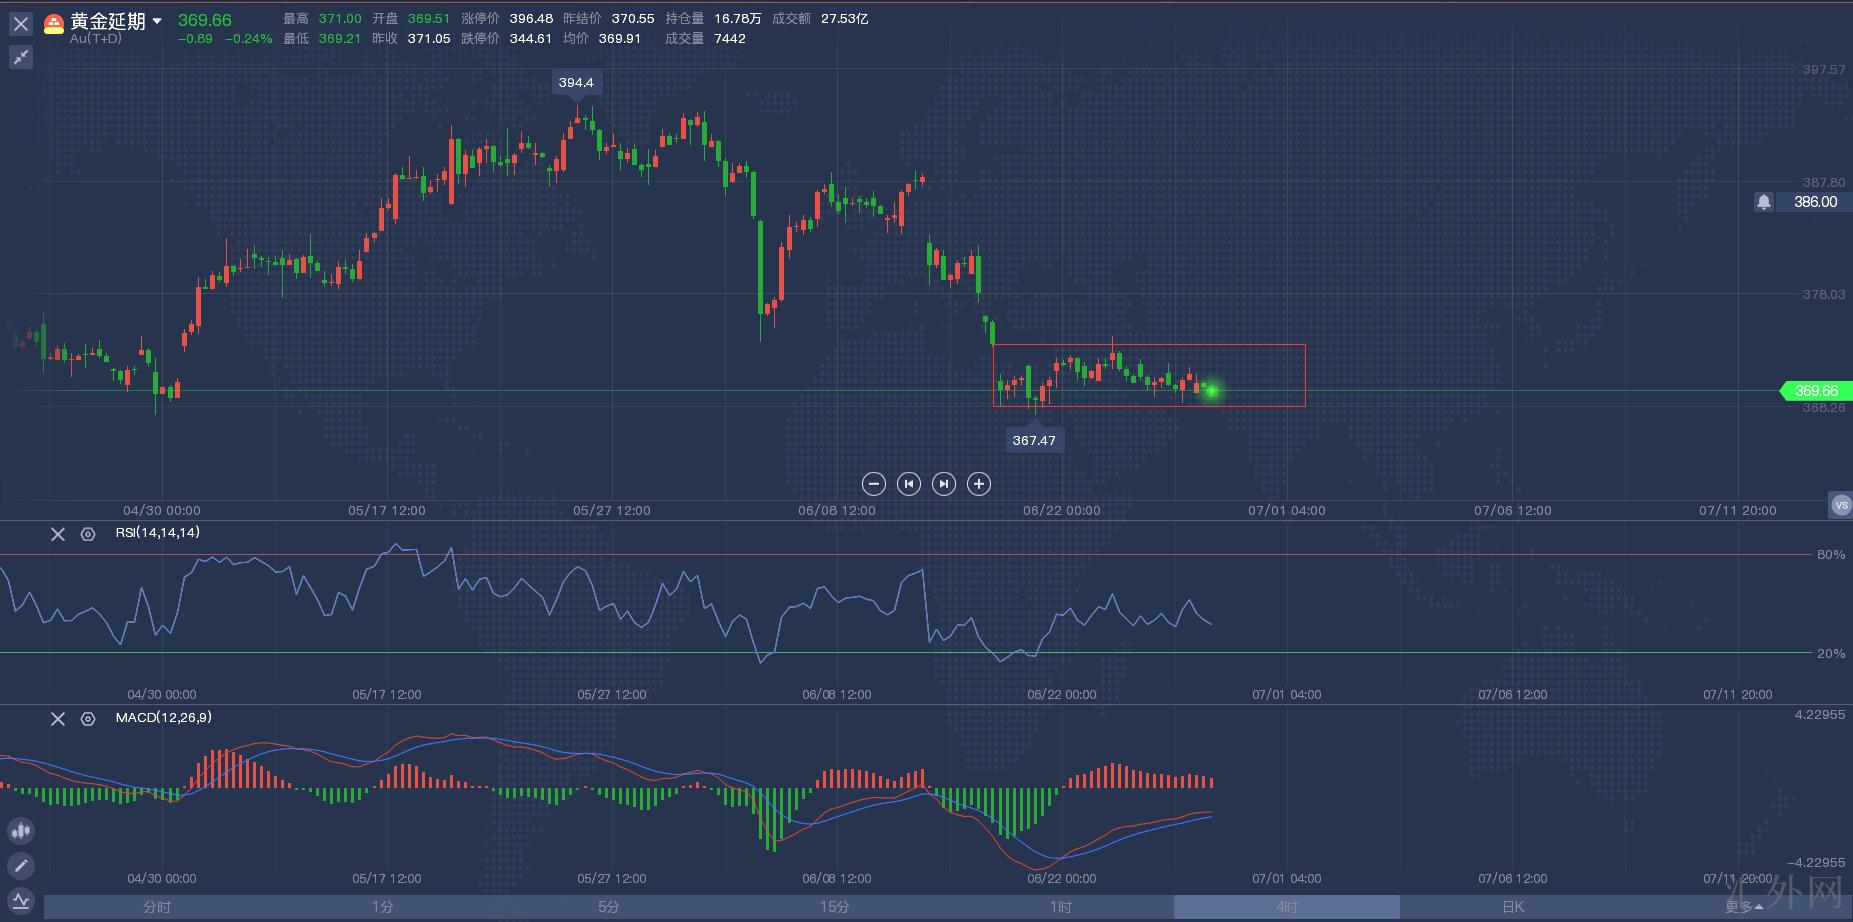
Task: Expand the 更多 timeframe menu
Action: click(1744, 907)
